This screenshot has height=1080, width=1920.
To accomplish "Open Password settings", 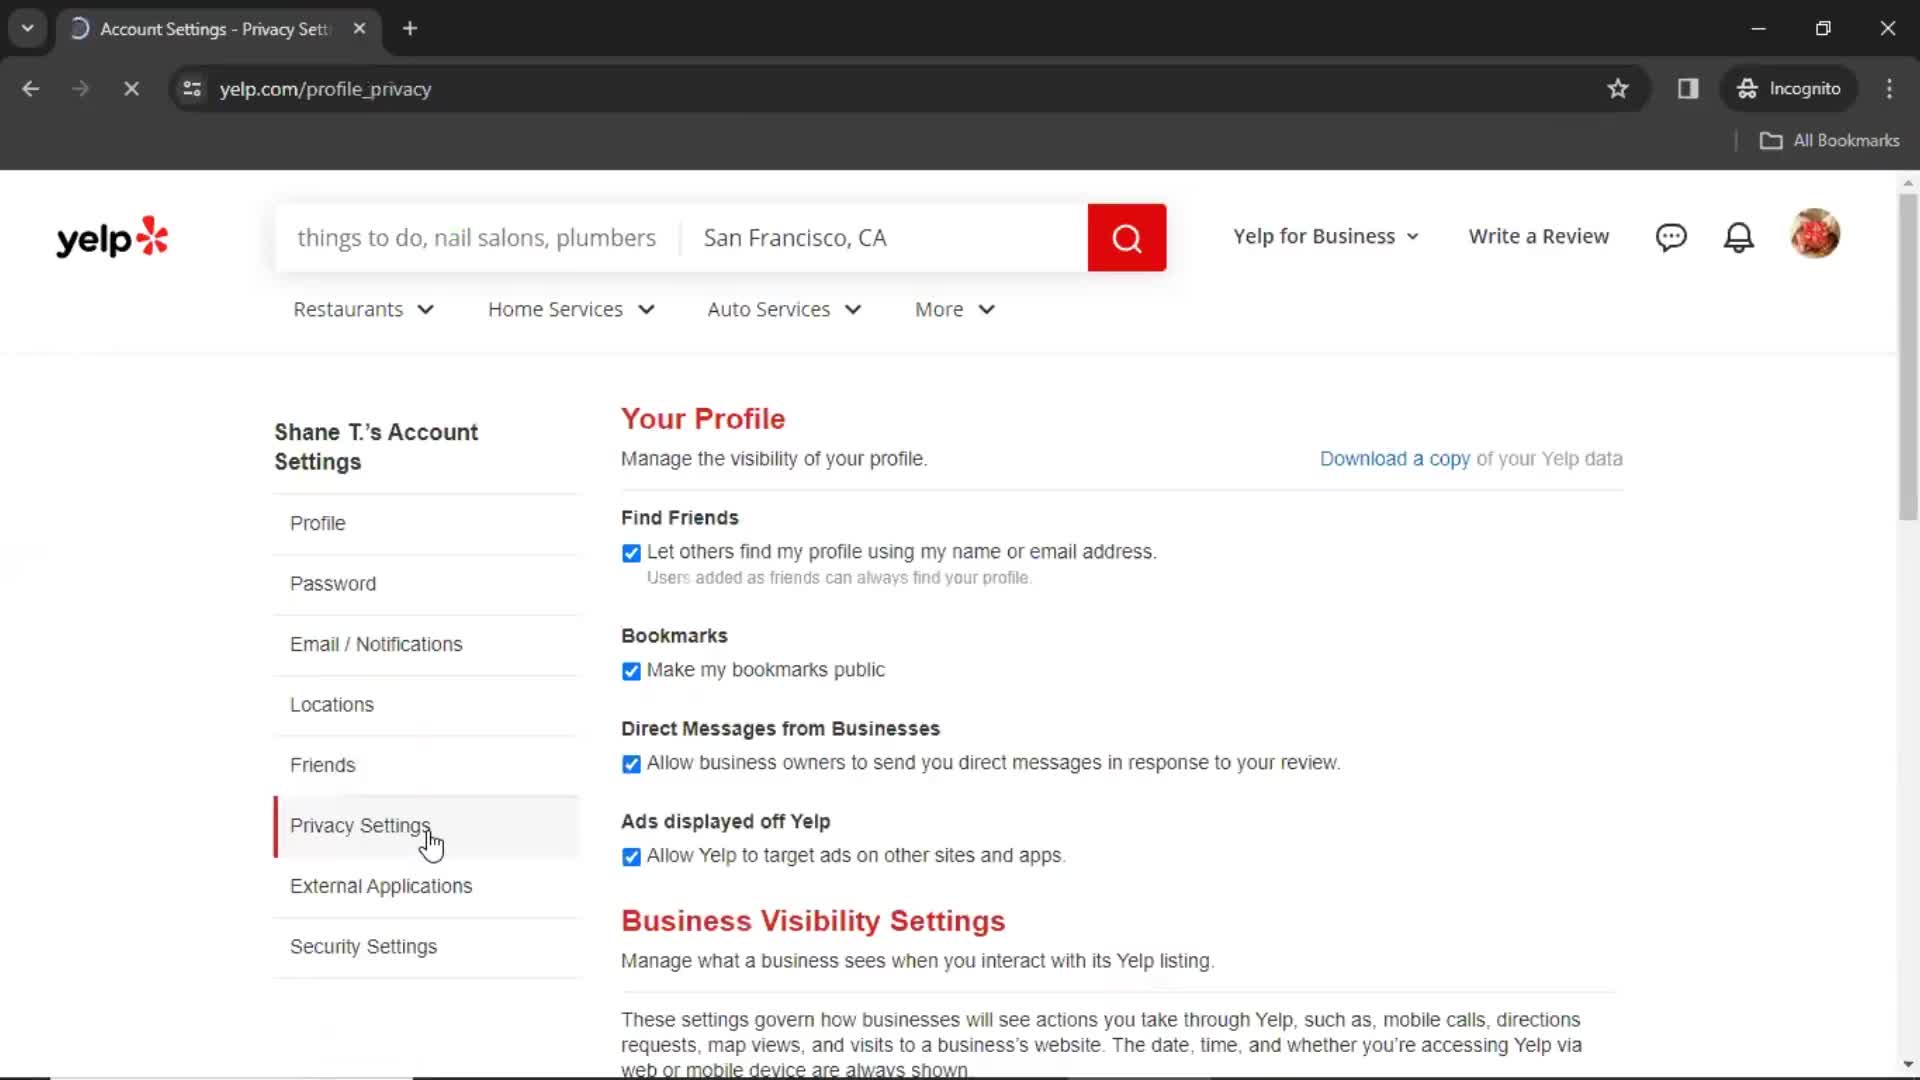I will click(x=427, y=584).
